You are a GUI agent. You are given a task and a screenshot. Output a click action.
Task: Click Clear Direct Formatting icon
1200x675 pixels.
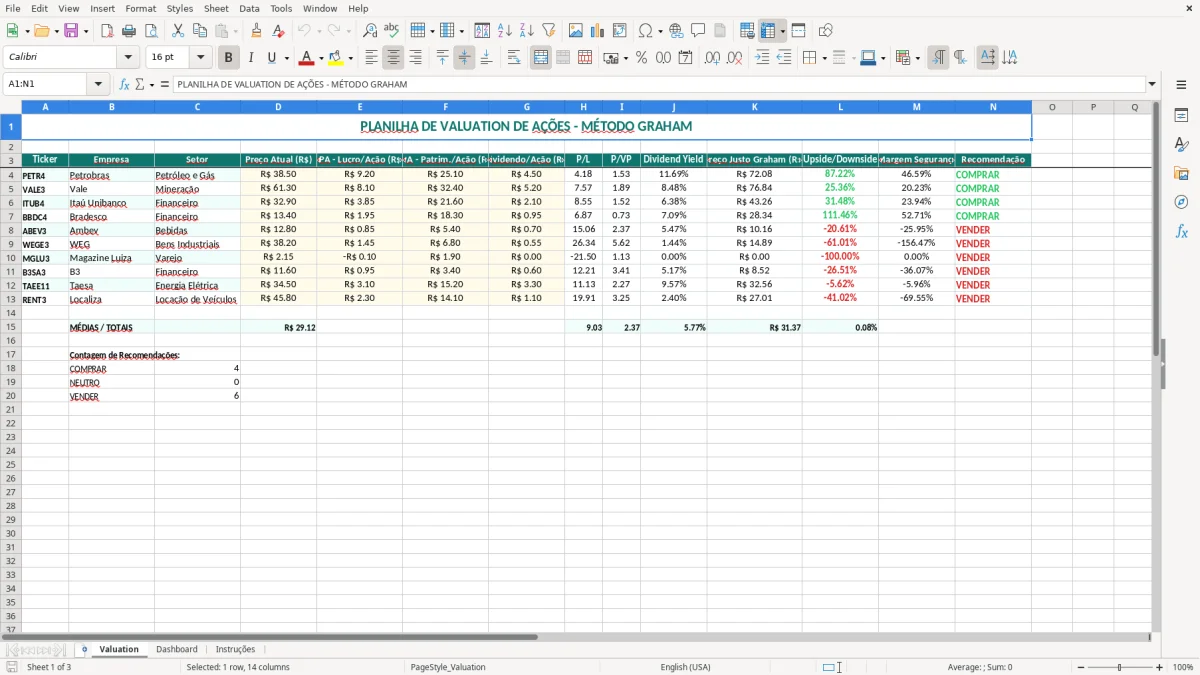pos(279,31)
